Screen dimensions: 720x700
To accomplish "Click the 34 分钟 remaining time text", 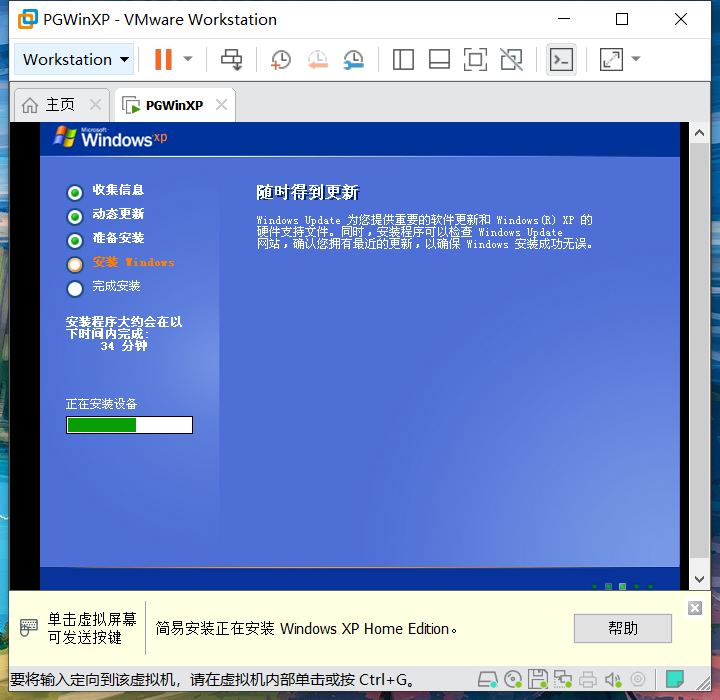I will click(x=124, y=346).
